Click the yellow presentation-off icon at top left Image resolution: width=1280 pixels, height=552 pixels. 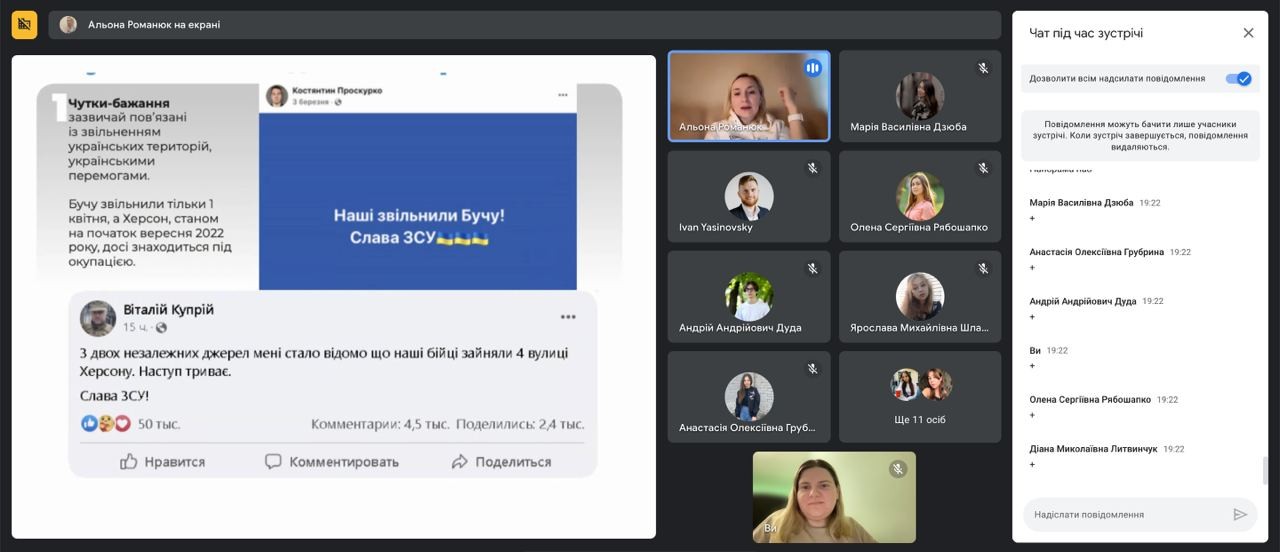pos(24,25)
